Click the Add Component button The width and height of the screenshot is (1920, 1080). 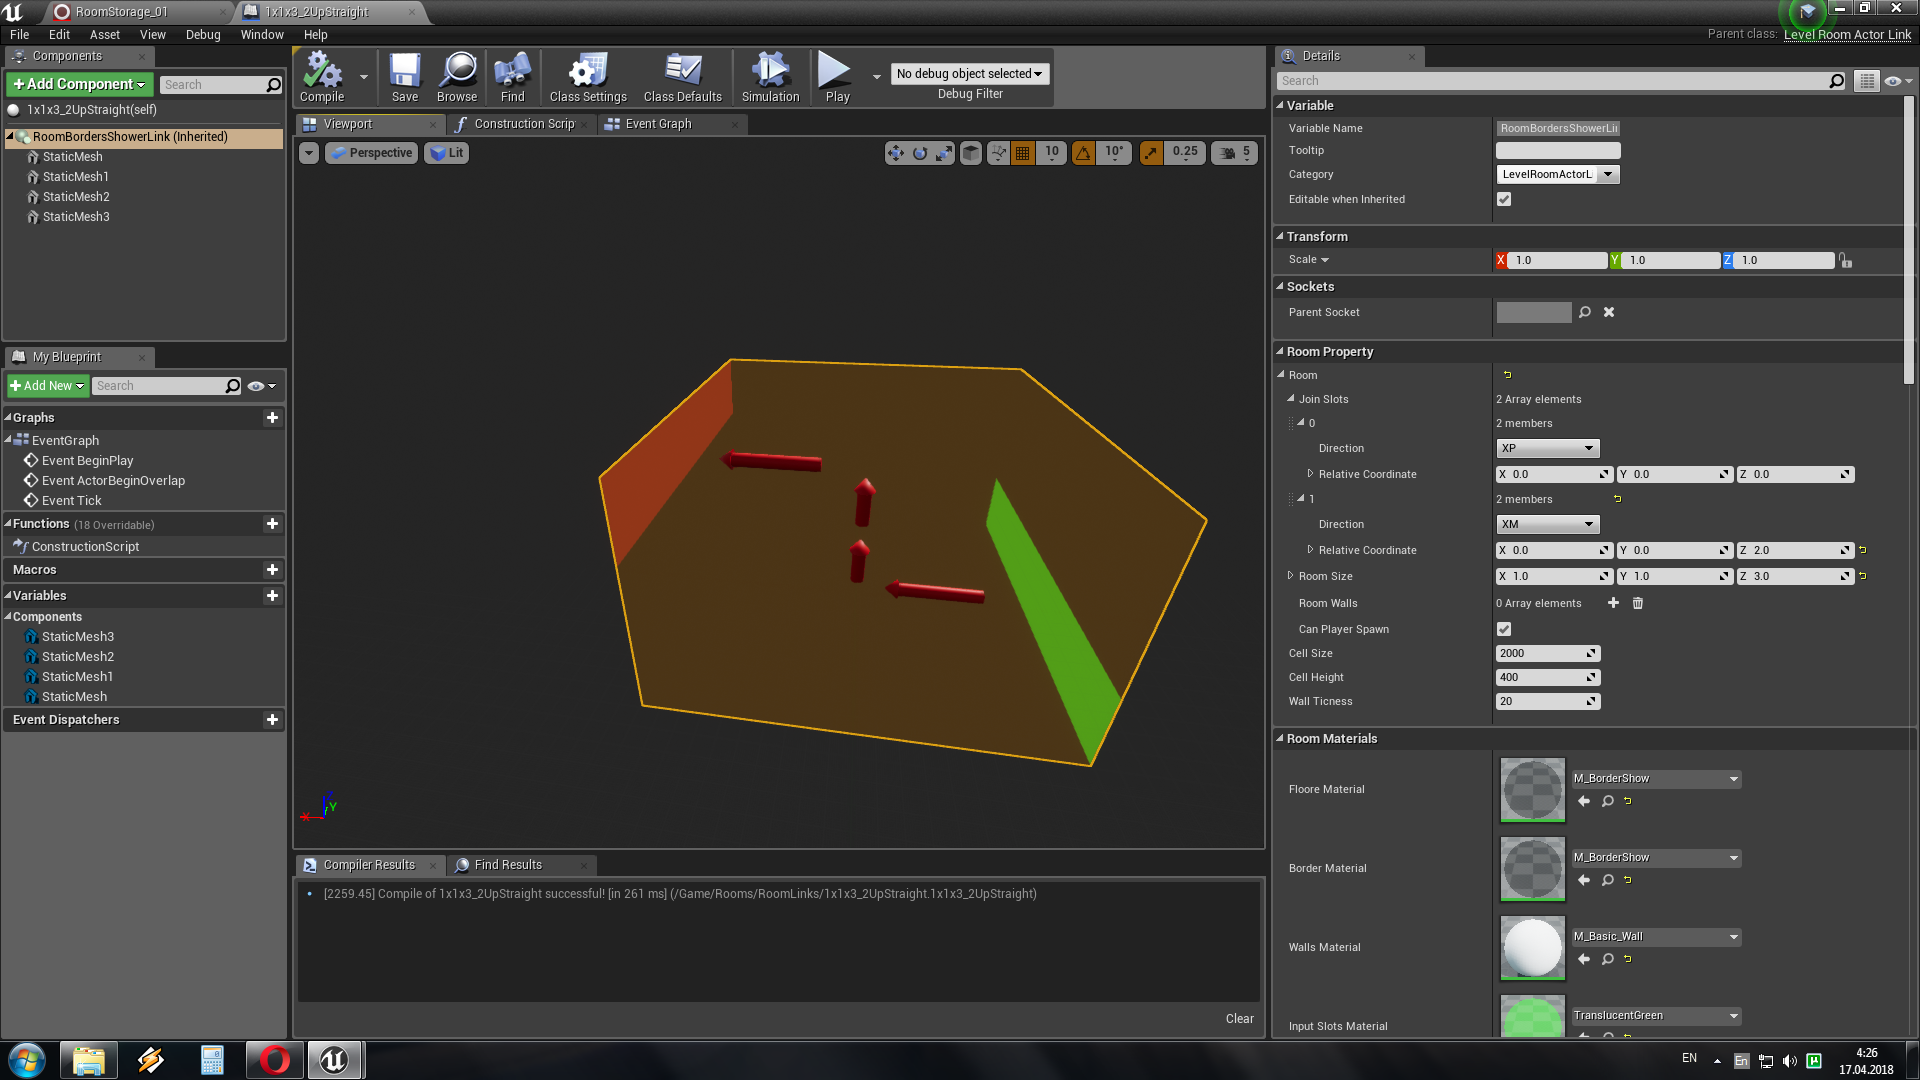point(79,84)
